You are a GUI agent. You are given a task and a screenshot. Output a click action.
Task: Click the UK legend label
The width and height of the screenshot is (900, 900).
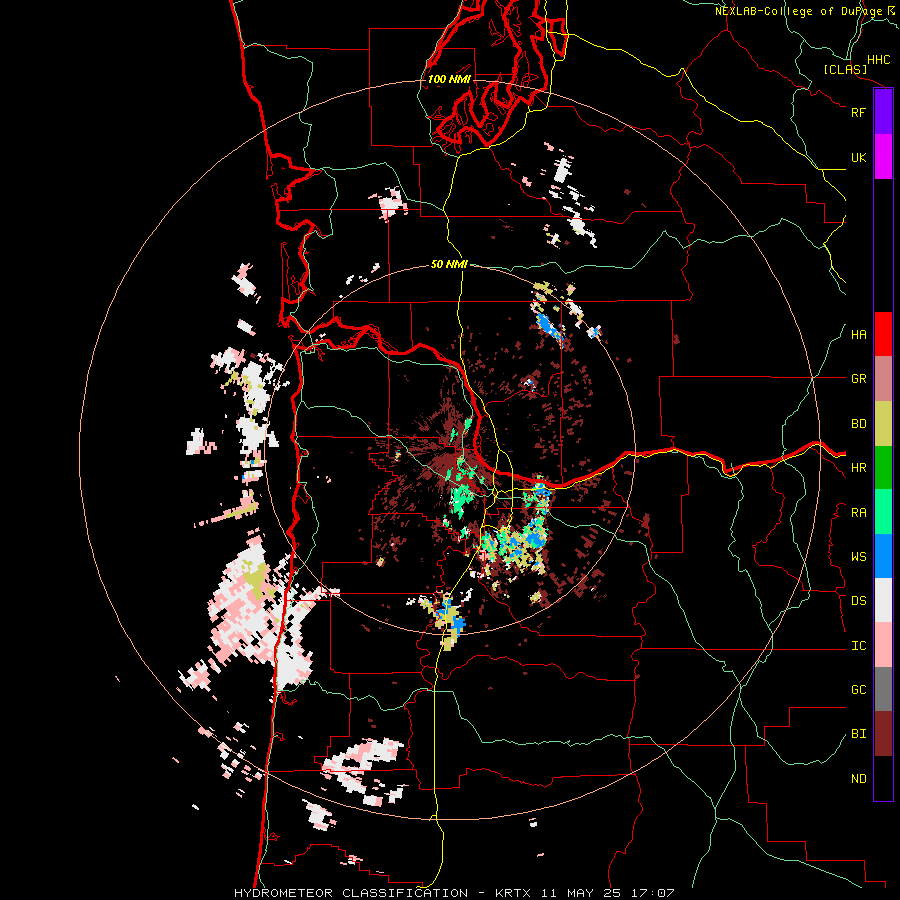[858, 157]
